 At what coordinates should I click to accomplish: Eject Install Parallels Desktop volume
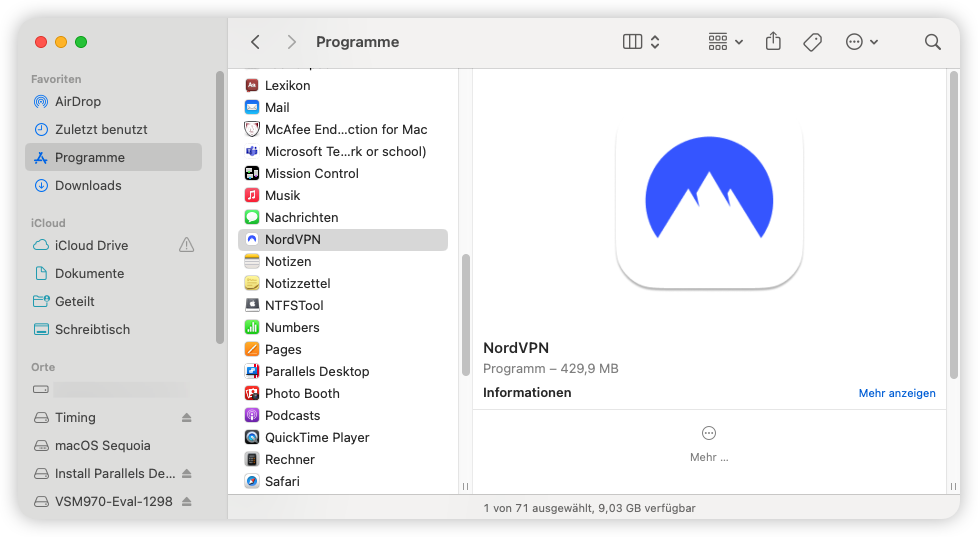[x=186, y=473]
